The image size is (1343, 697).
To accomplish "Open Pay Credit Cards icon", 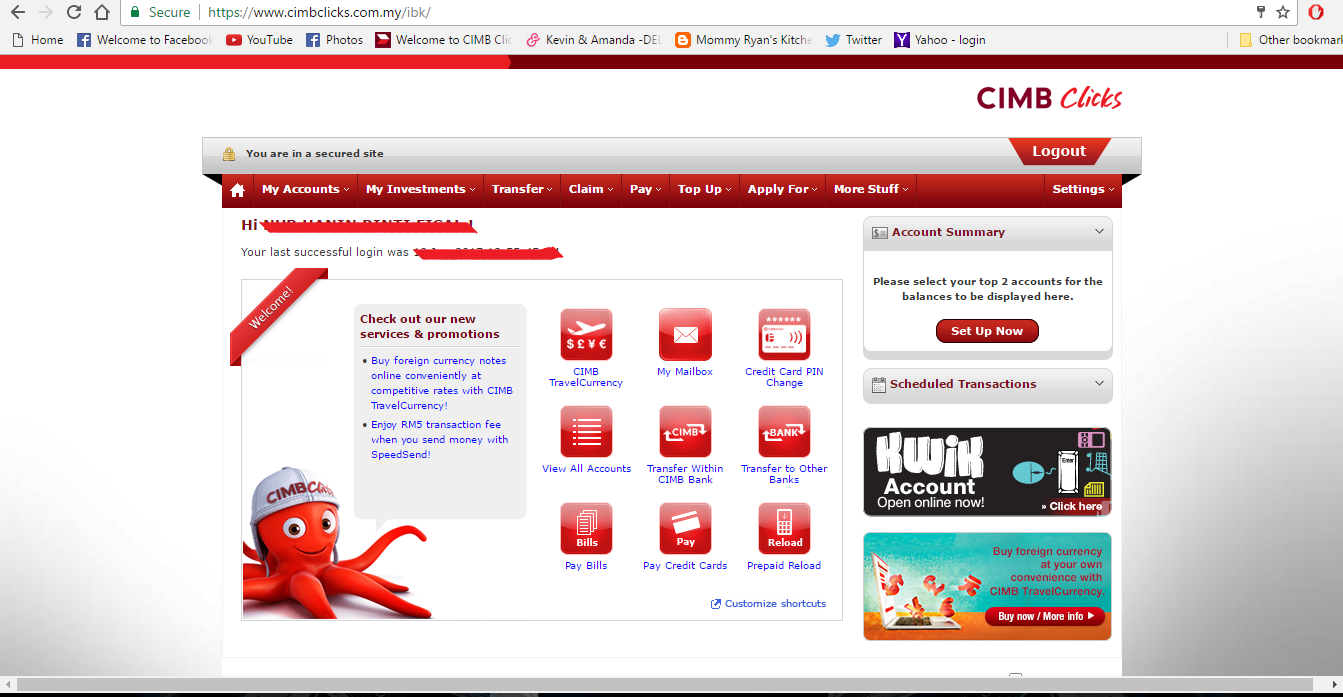I will (x=685, y=529).
